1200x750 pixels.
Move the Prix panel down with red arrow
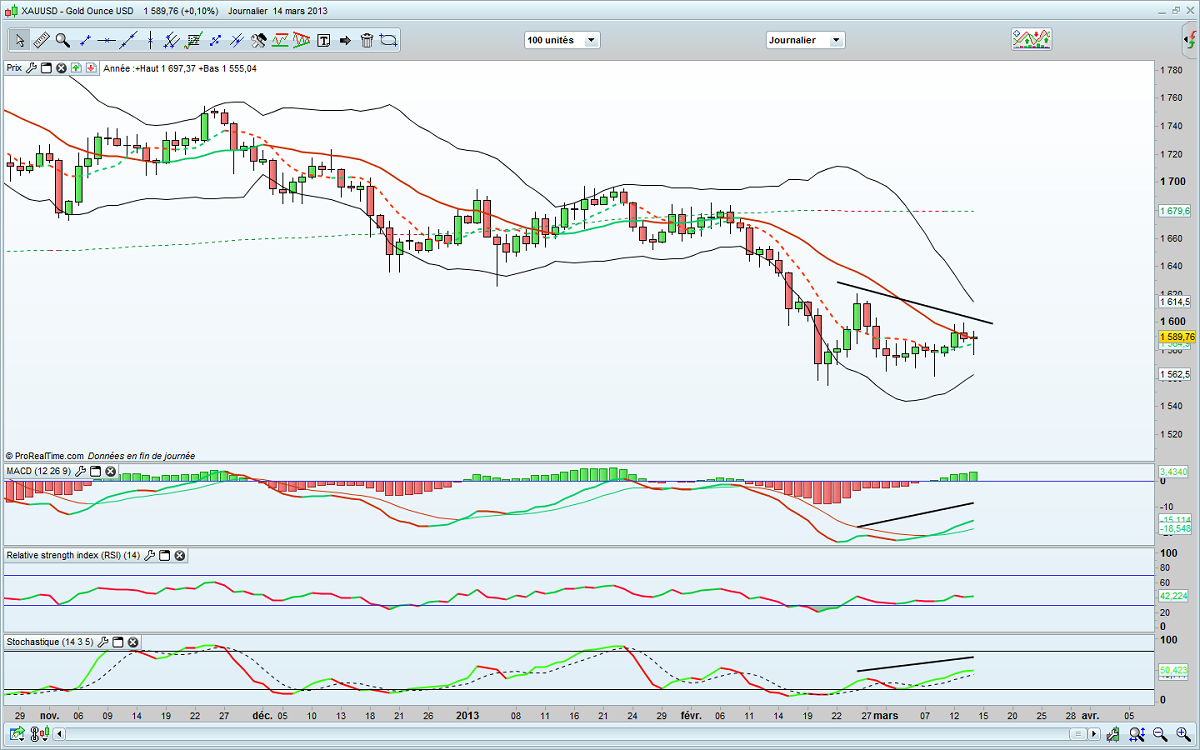pyautogui.click(x=91, y=68)
